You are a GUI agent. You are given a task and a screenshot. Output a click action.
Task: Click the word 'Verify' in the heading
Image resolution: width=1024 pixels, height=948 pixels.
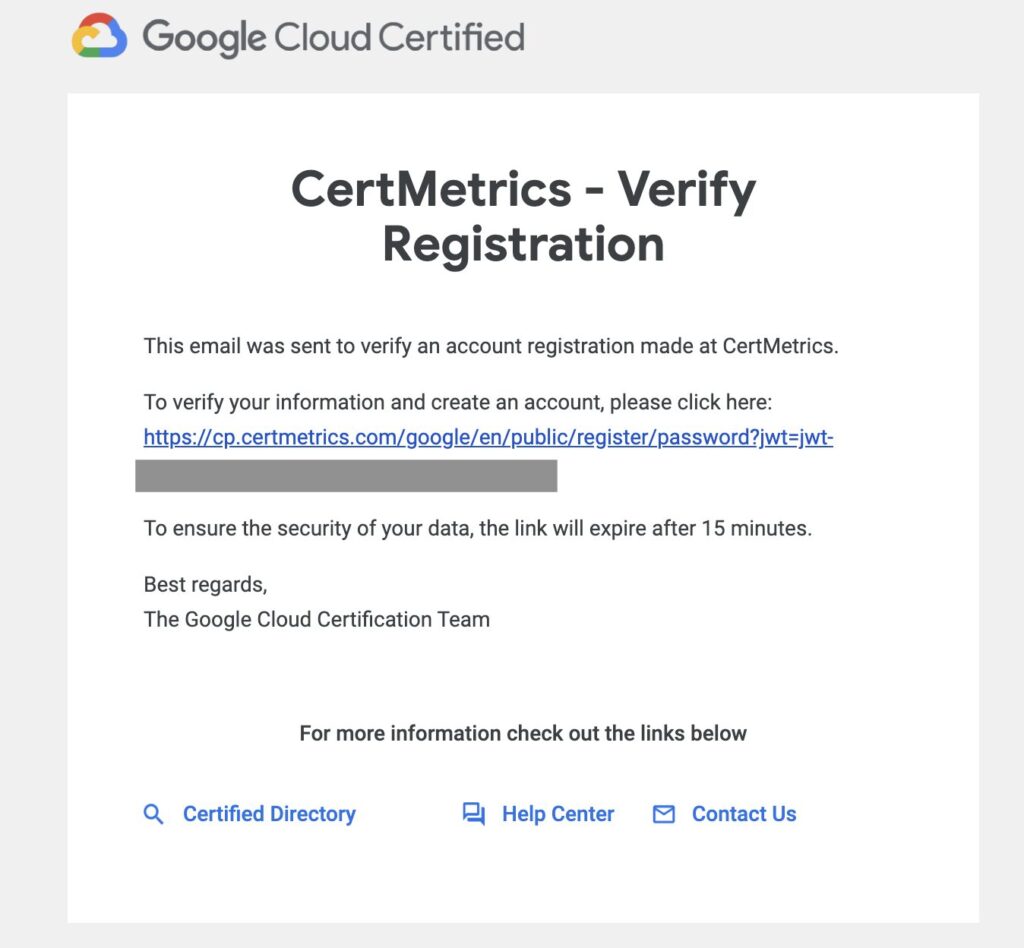[686, 190]
